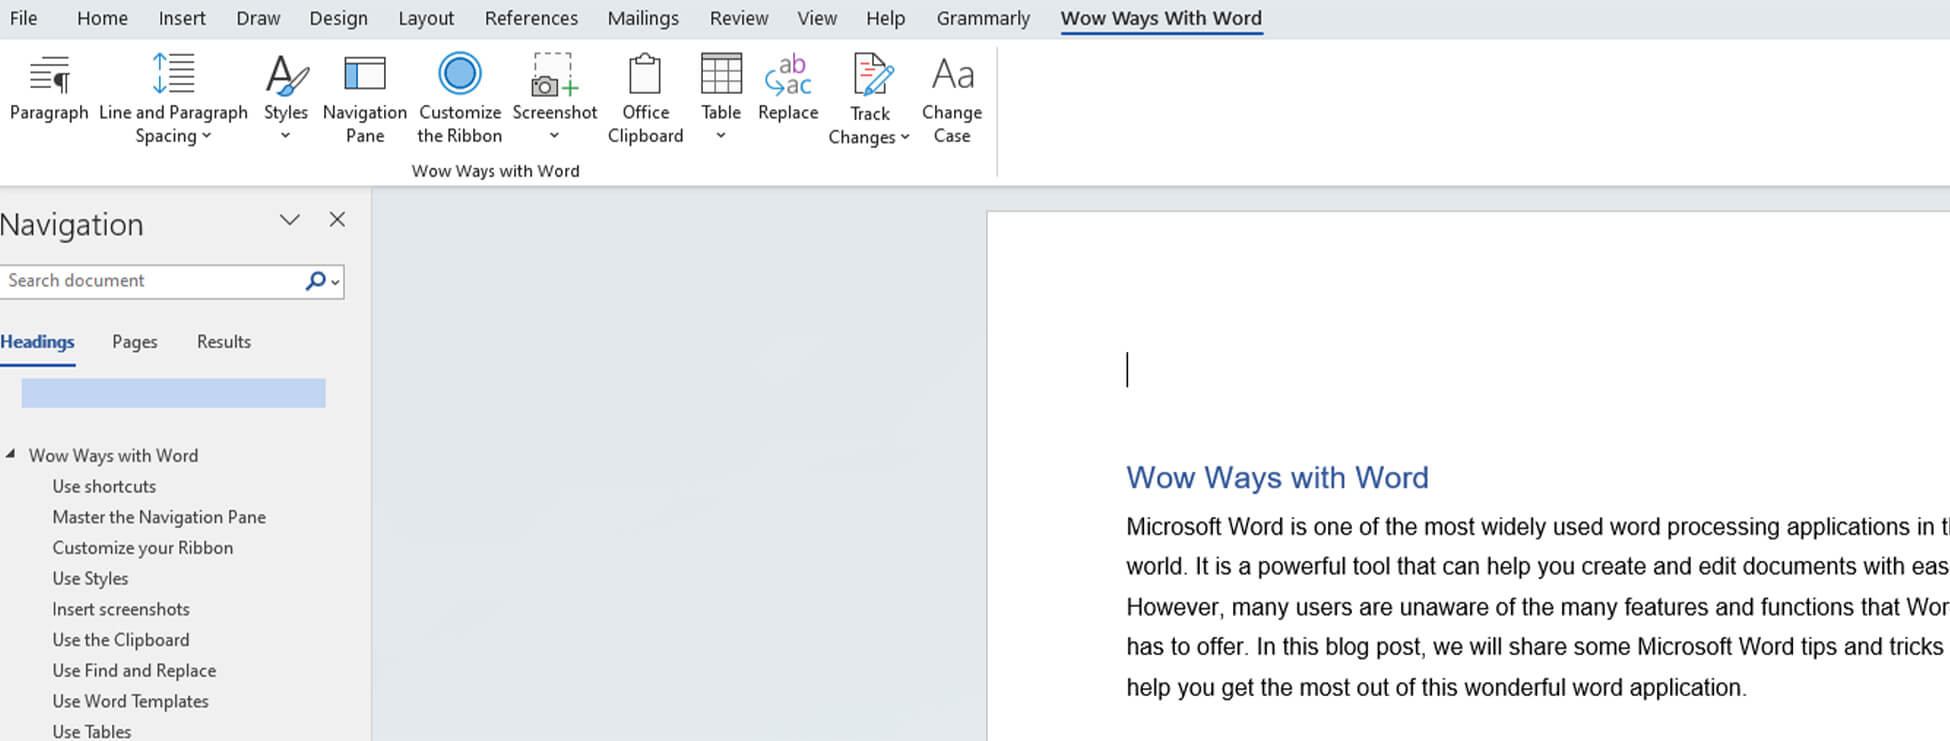
Task: Open the Office Clipboard
Action: tap(645, 100)
